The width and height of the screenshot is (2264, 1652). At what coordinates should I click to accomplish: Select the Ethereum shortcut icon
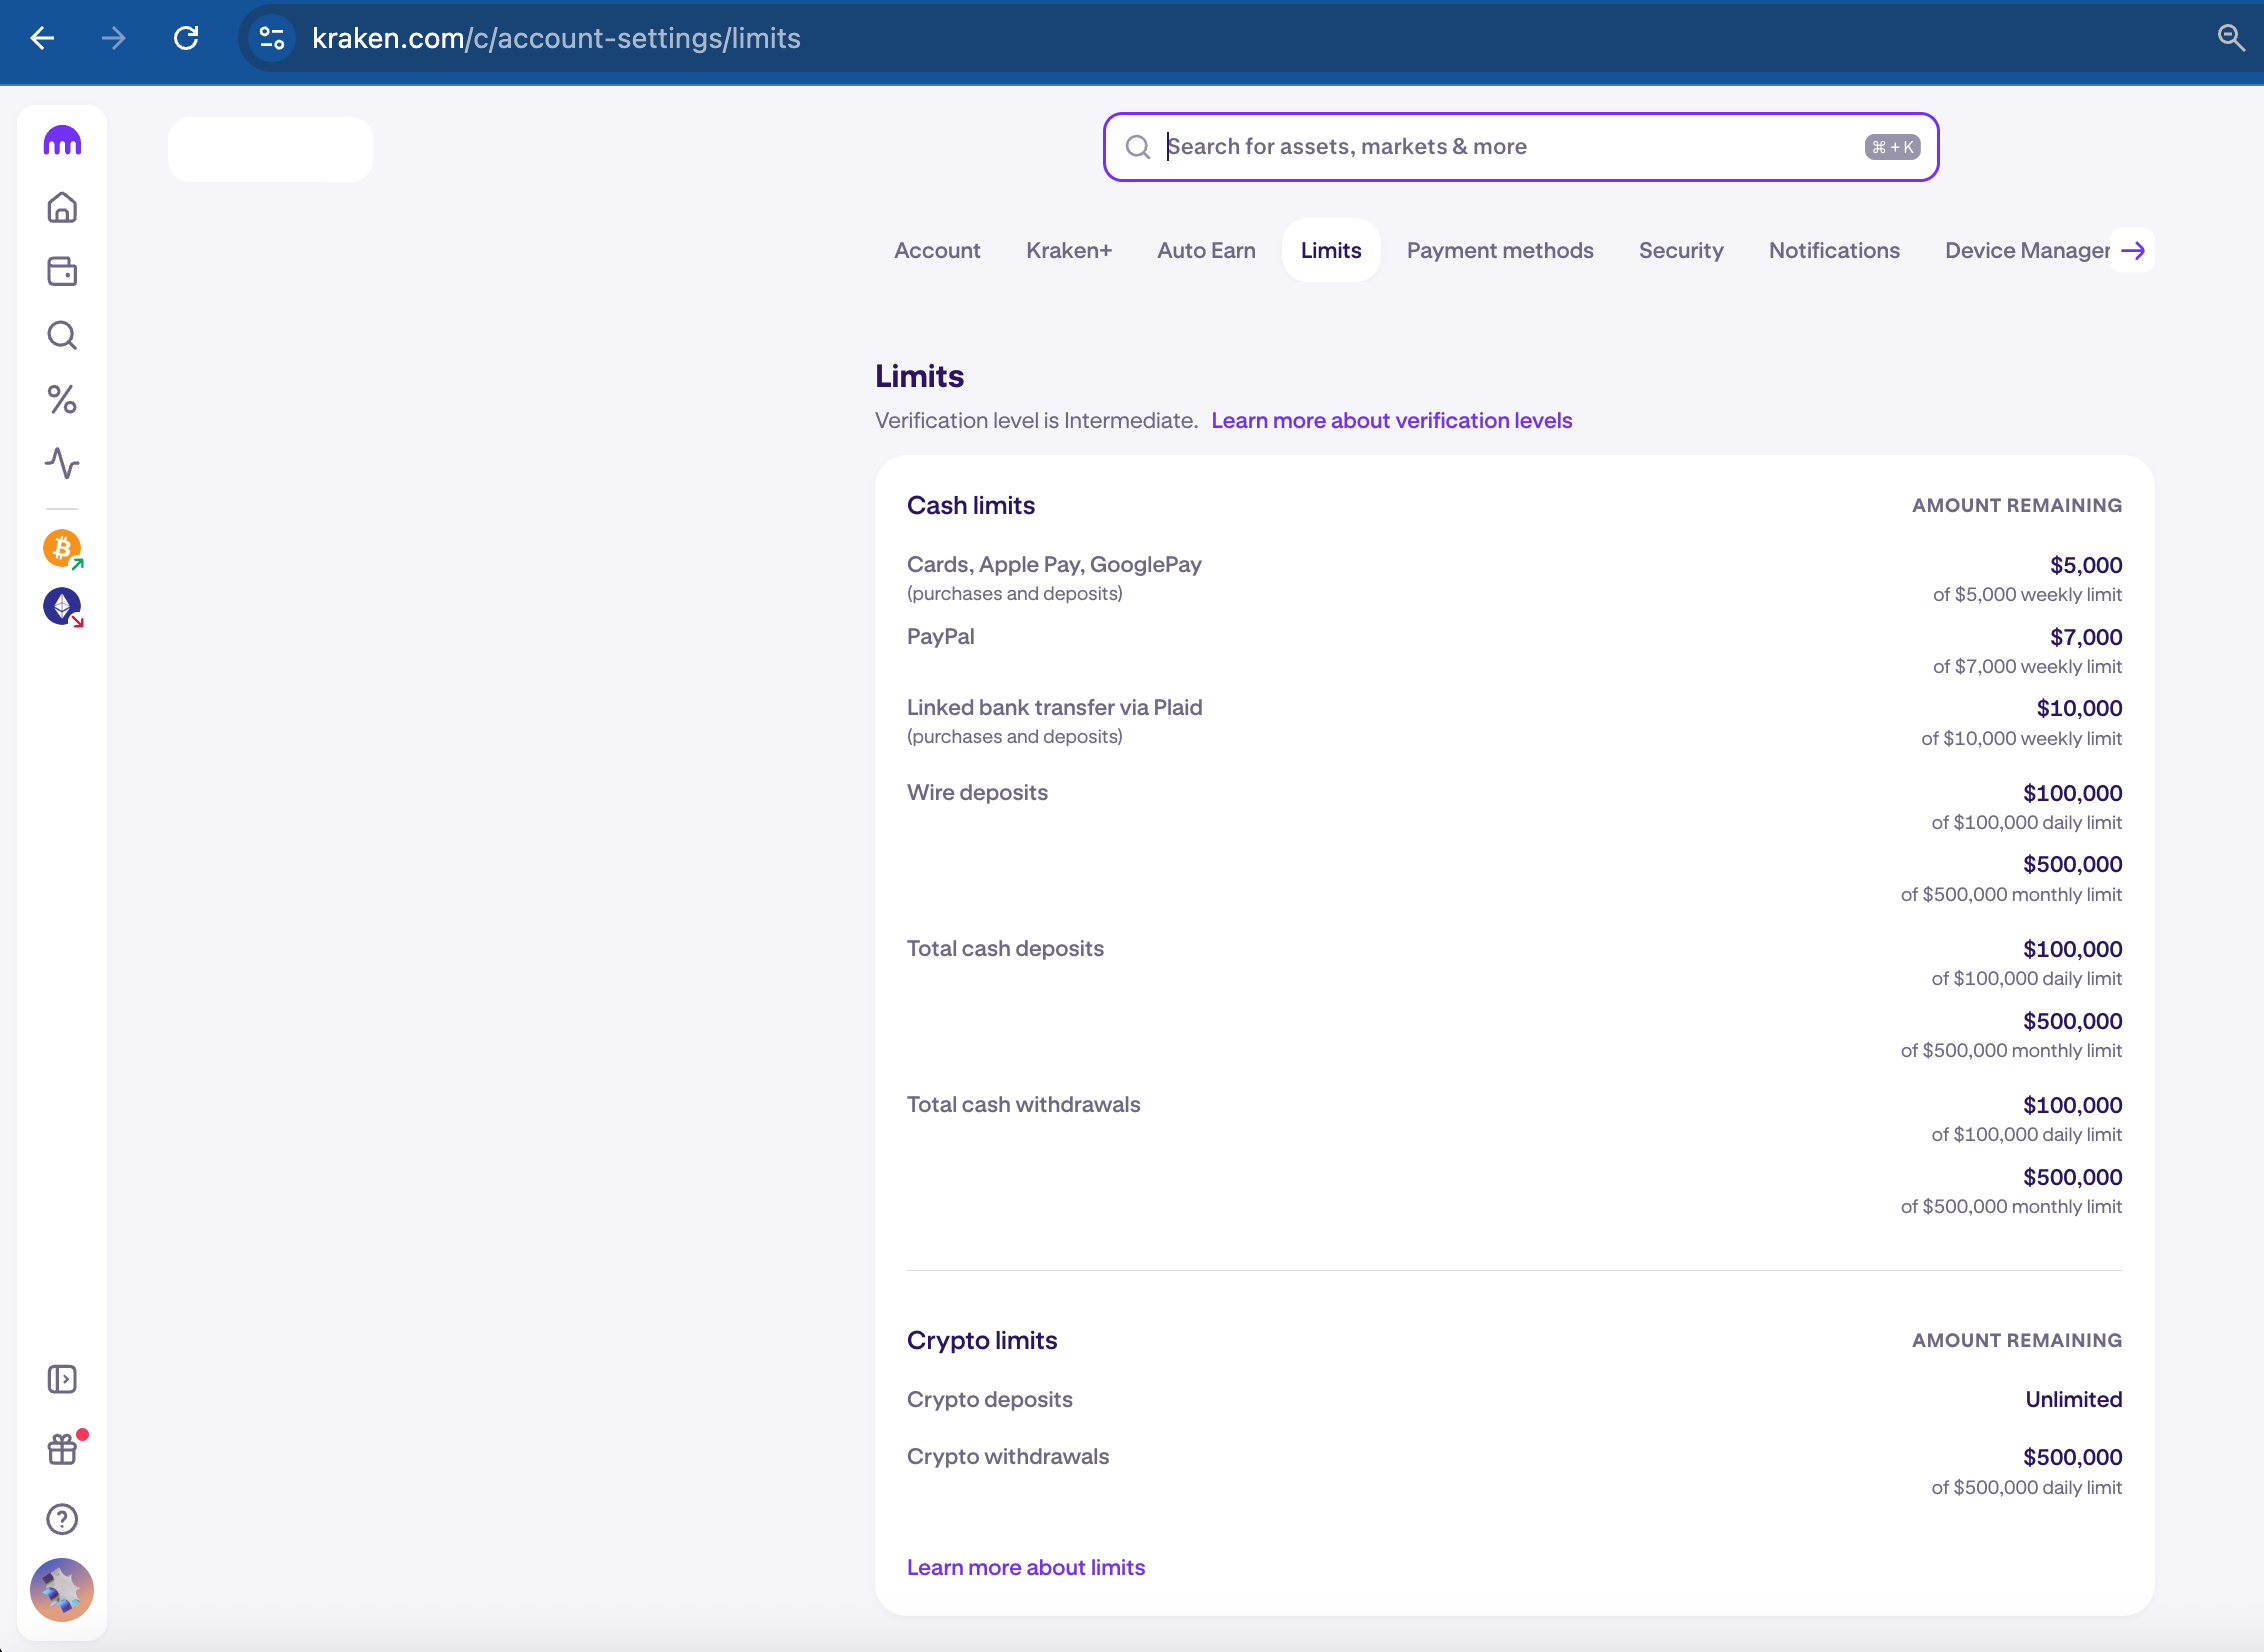click(x=62, y=607)
